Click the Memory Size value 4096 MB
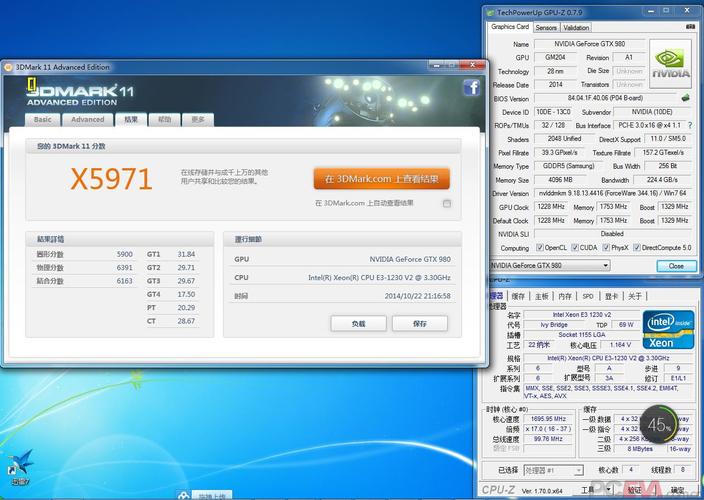This screenshot has width=704, height=500. tap(560, 180)
